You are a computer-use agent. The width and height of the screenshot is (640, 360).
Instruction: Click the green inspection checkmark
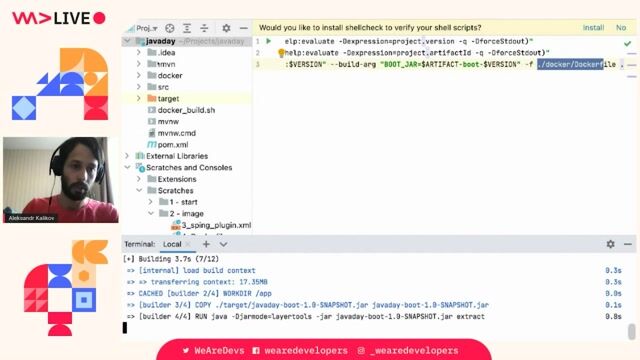(627, 43)
